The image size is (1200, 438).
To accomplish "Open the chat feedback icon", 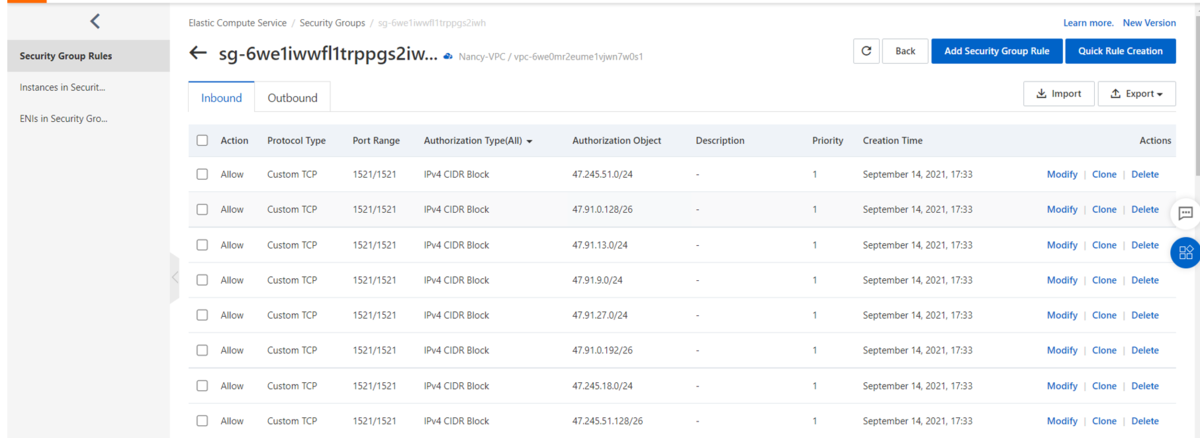I will pyautogui.click(x=1186, y=213).
